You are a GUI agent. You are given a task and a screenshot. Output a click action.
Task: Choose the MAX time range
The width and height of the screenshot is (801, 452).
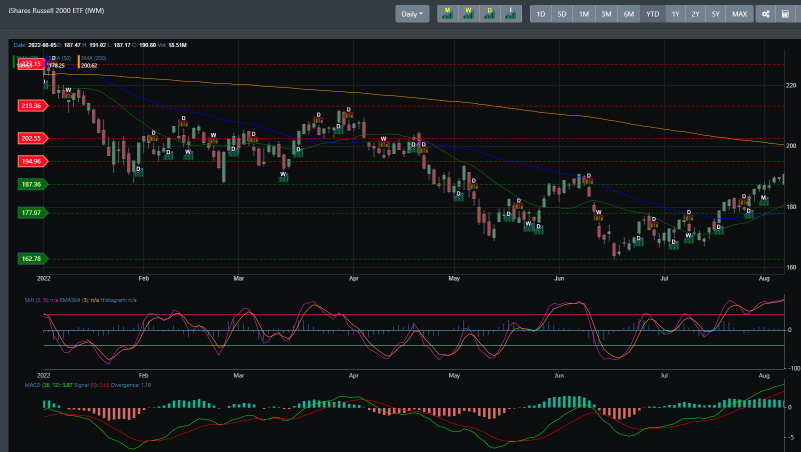(739, 14)
